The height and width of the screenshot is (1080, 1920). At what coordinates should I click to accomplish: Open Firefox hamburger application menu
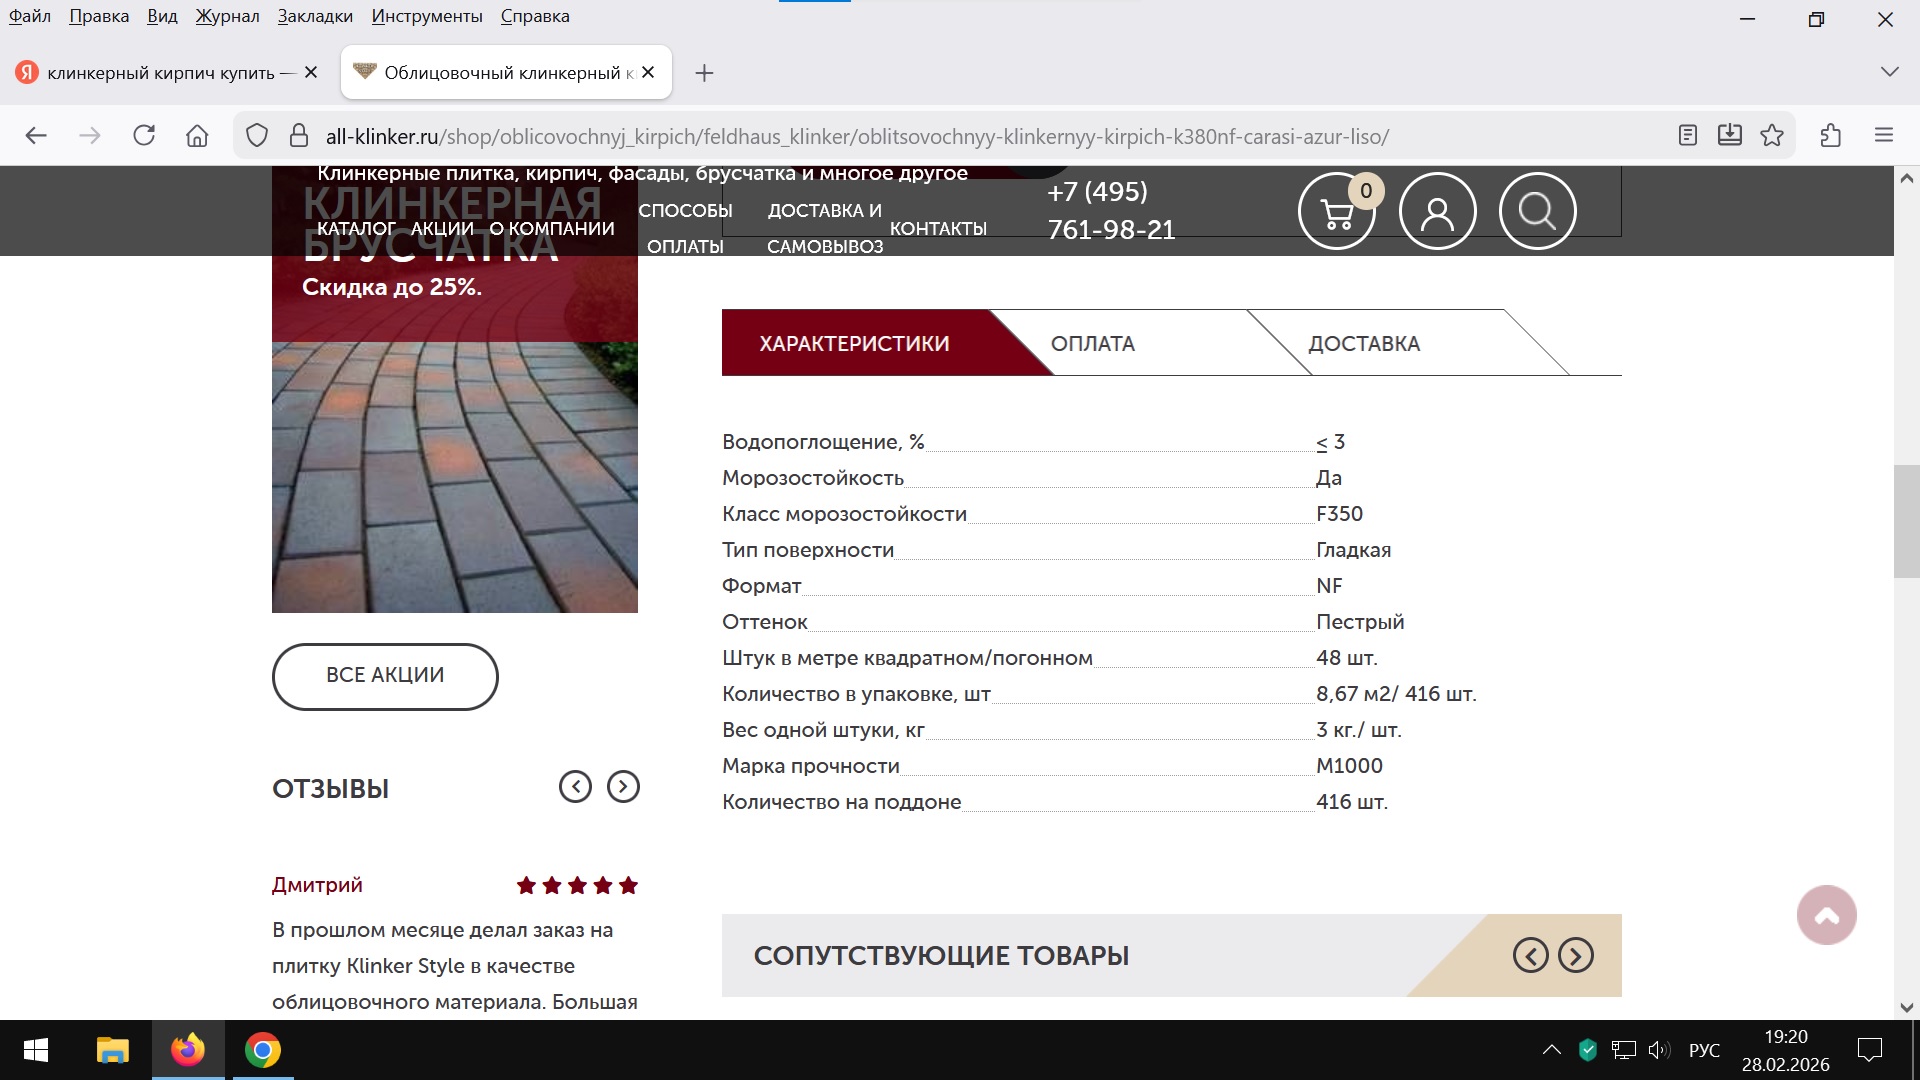(1884, 136)
